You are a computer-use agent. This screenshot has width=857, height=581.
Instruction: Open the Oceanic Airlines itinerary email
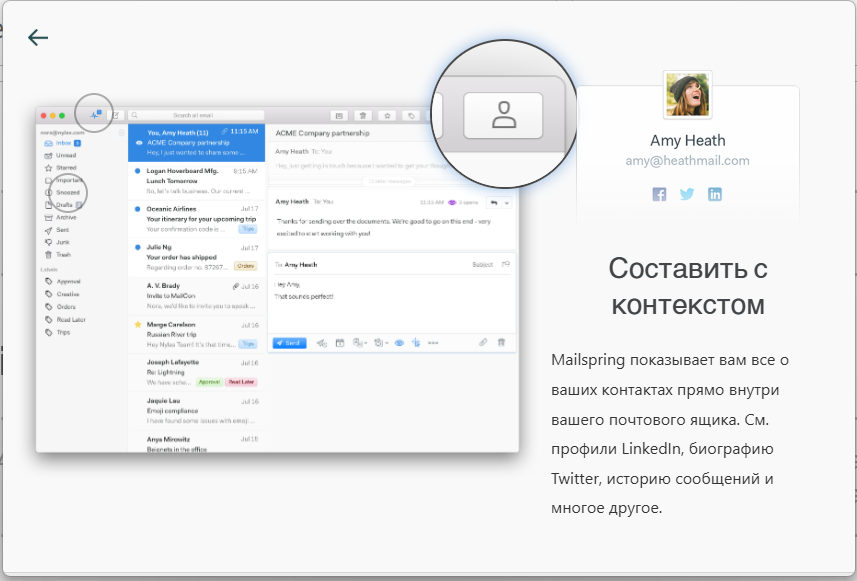[x=196, y=219]
